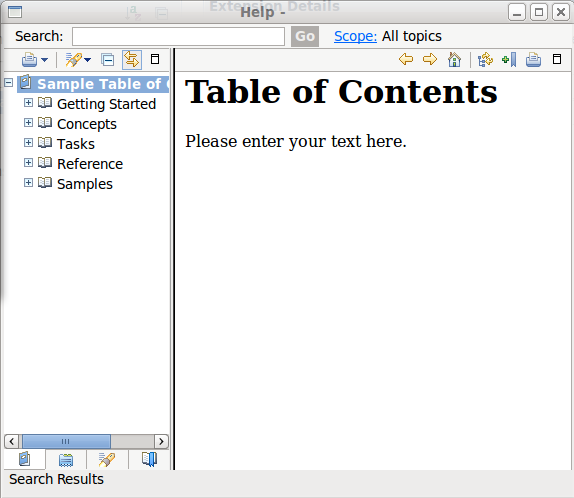Toggle Link with Contents button
The height and width of the screenshot is (498, 574).
click(x=132, y=59)
